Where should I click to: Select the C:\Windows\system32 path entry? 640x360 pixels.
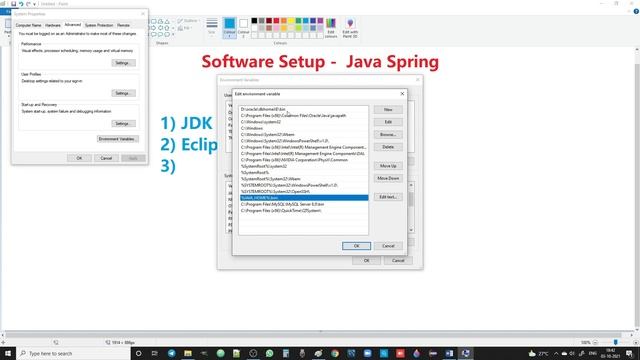304,122
